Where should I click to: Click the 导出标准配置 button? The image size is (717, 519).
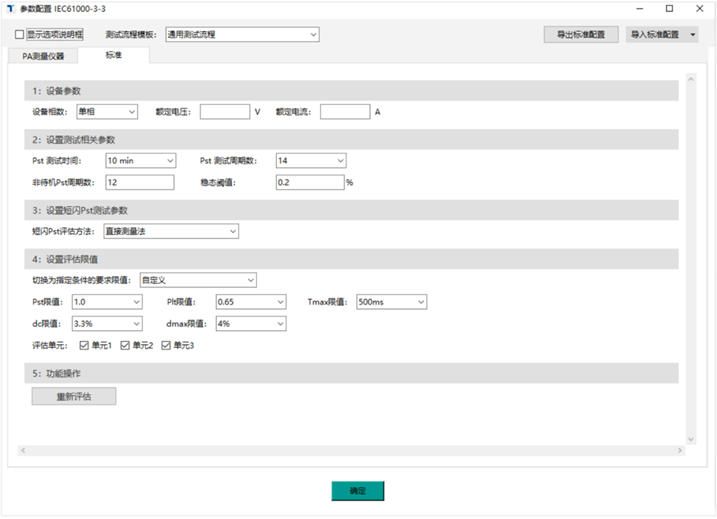(x=581, y=34)
